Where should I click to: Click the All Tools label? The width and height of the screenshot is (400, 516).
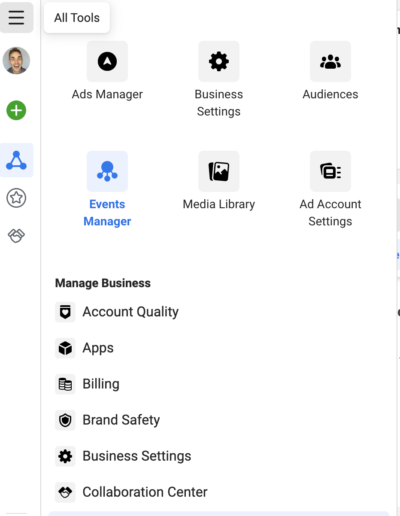pyautogui.click(x=77, y=18)
